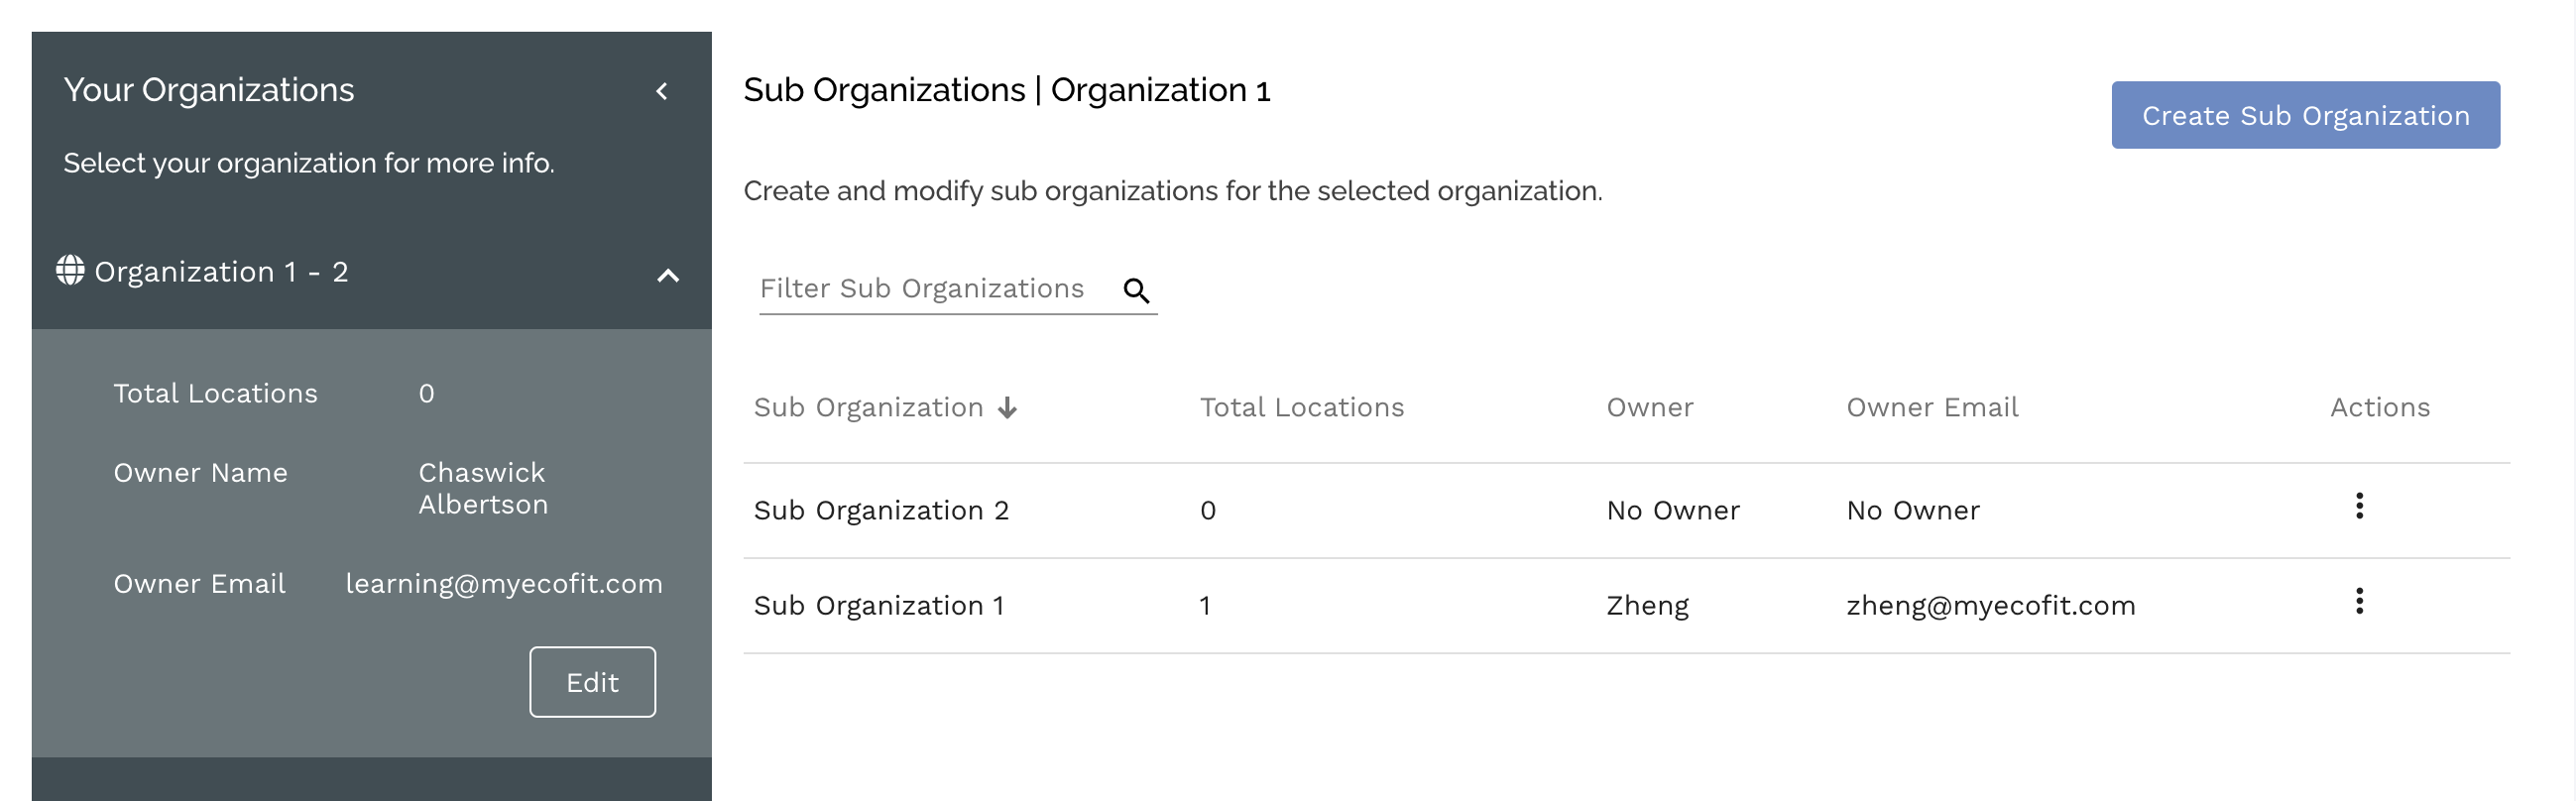Screen dimensions: 2576x801
Task: Click the search magnifier icon
Action: click(1135, 290)
